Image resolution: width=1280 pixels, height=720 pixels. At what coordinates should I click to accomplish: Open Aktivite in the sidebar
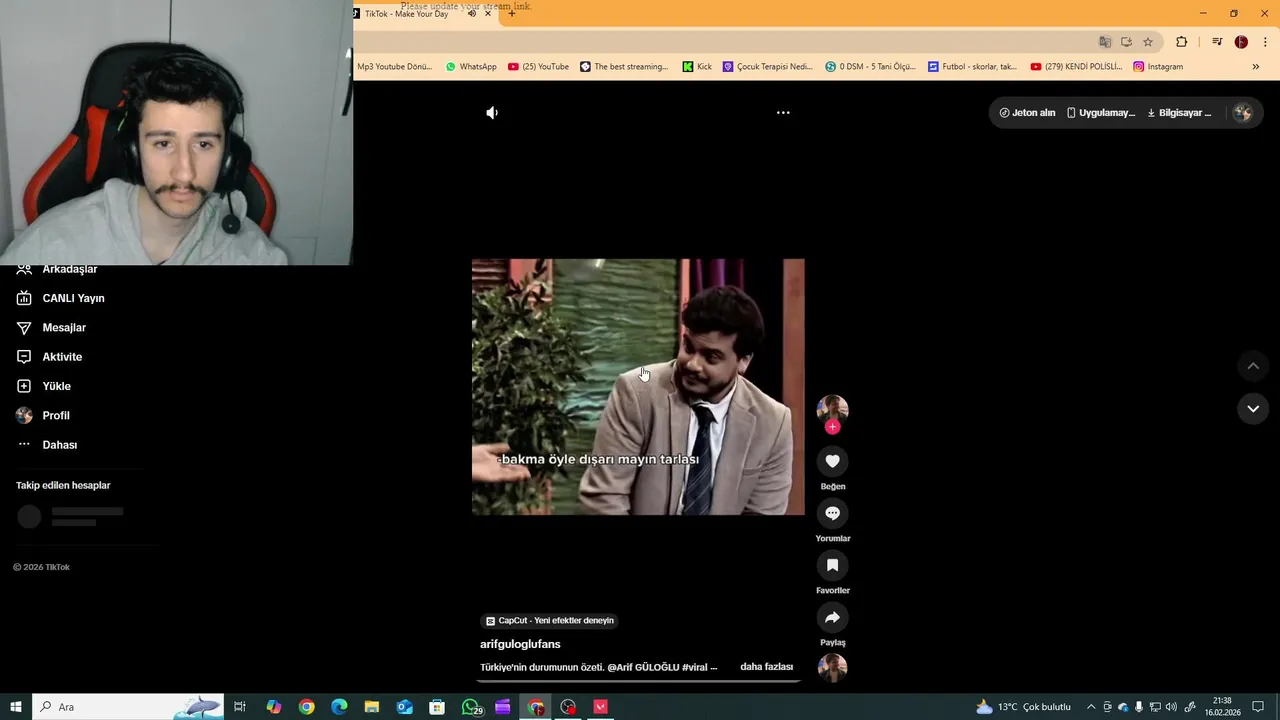click(x=49, y=357)
